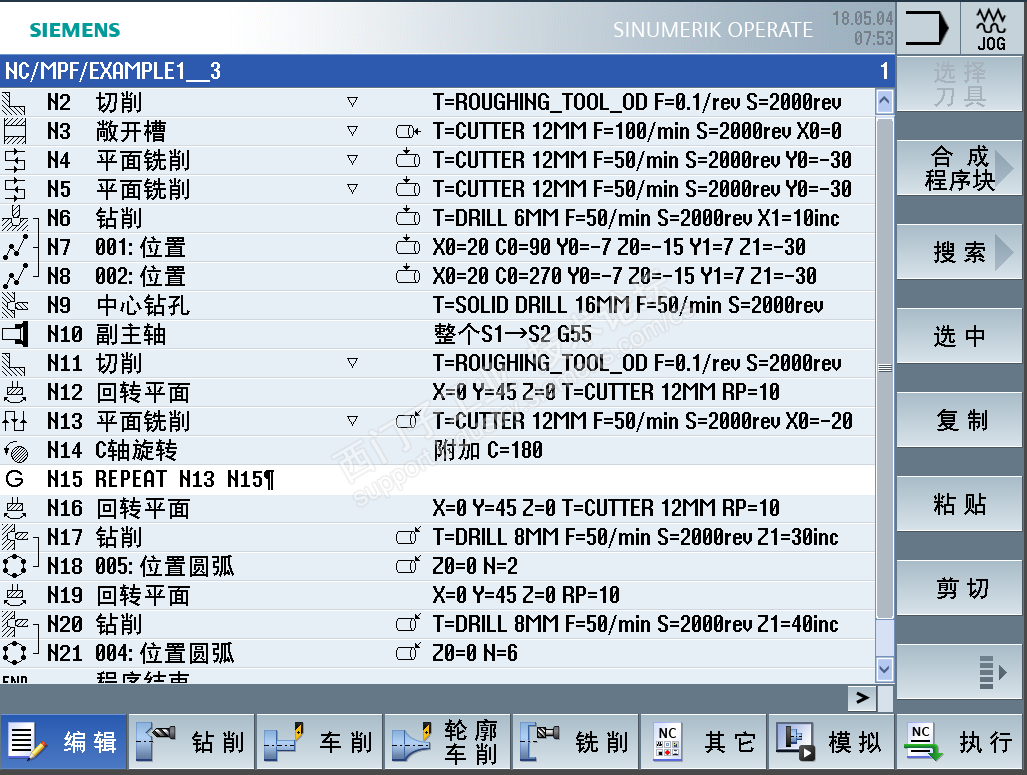Click the JOG mode icon
The image size is (1027, 775).
pos(991,29)
